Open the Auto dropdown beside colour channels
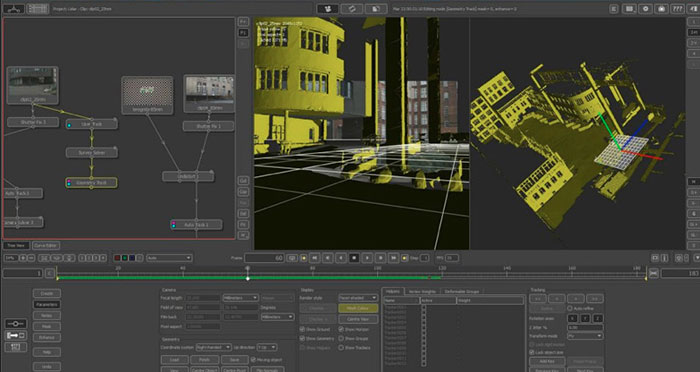 169,258
